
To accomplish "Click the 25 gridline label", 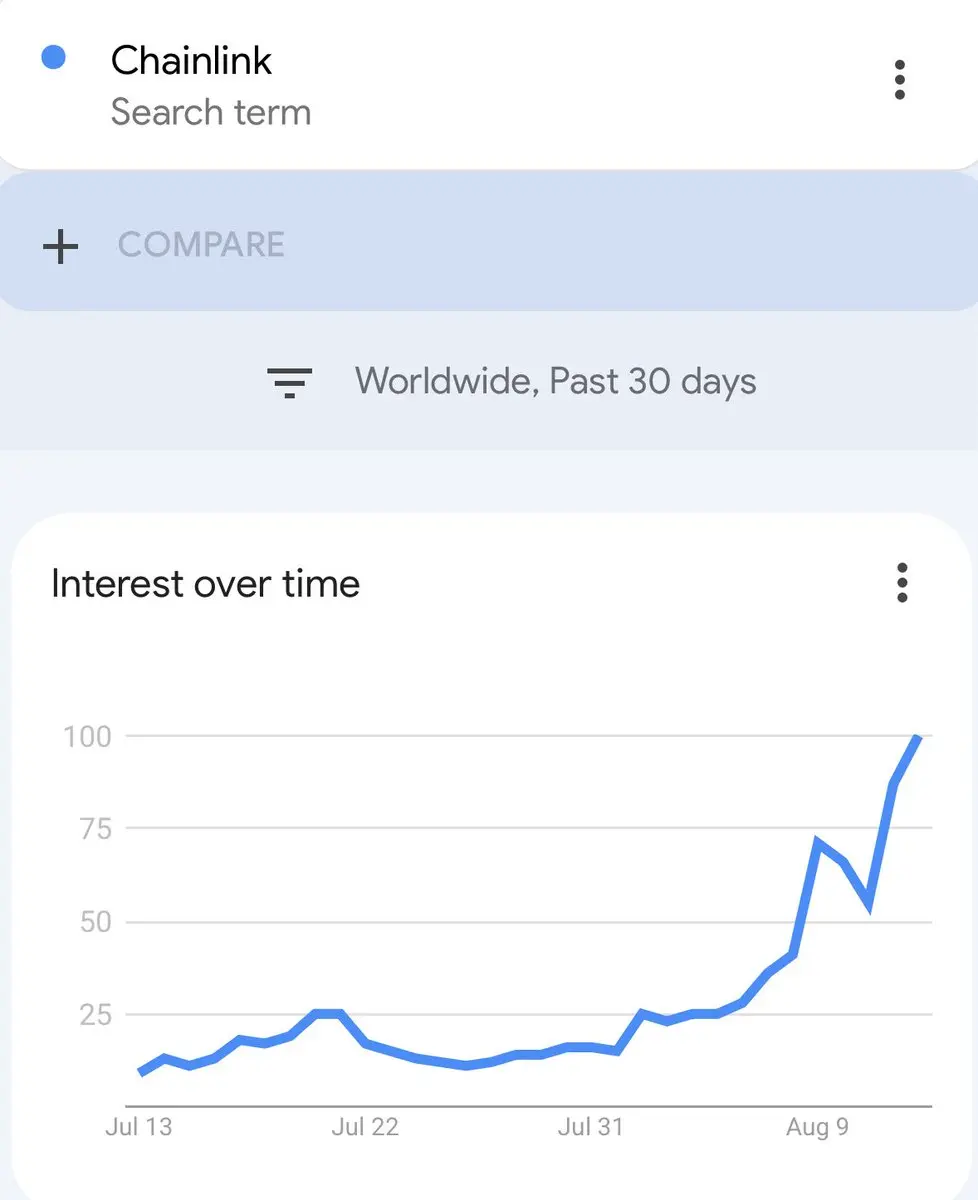I will pos(95,1014).
